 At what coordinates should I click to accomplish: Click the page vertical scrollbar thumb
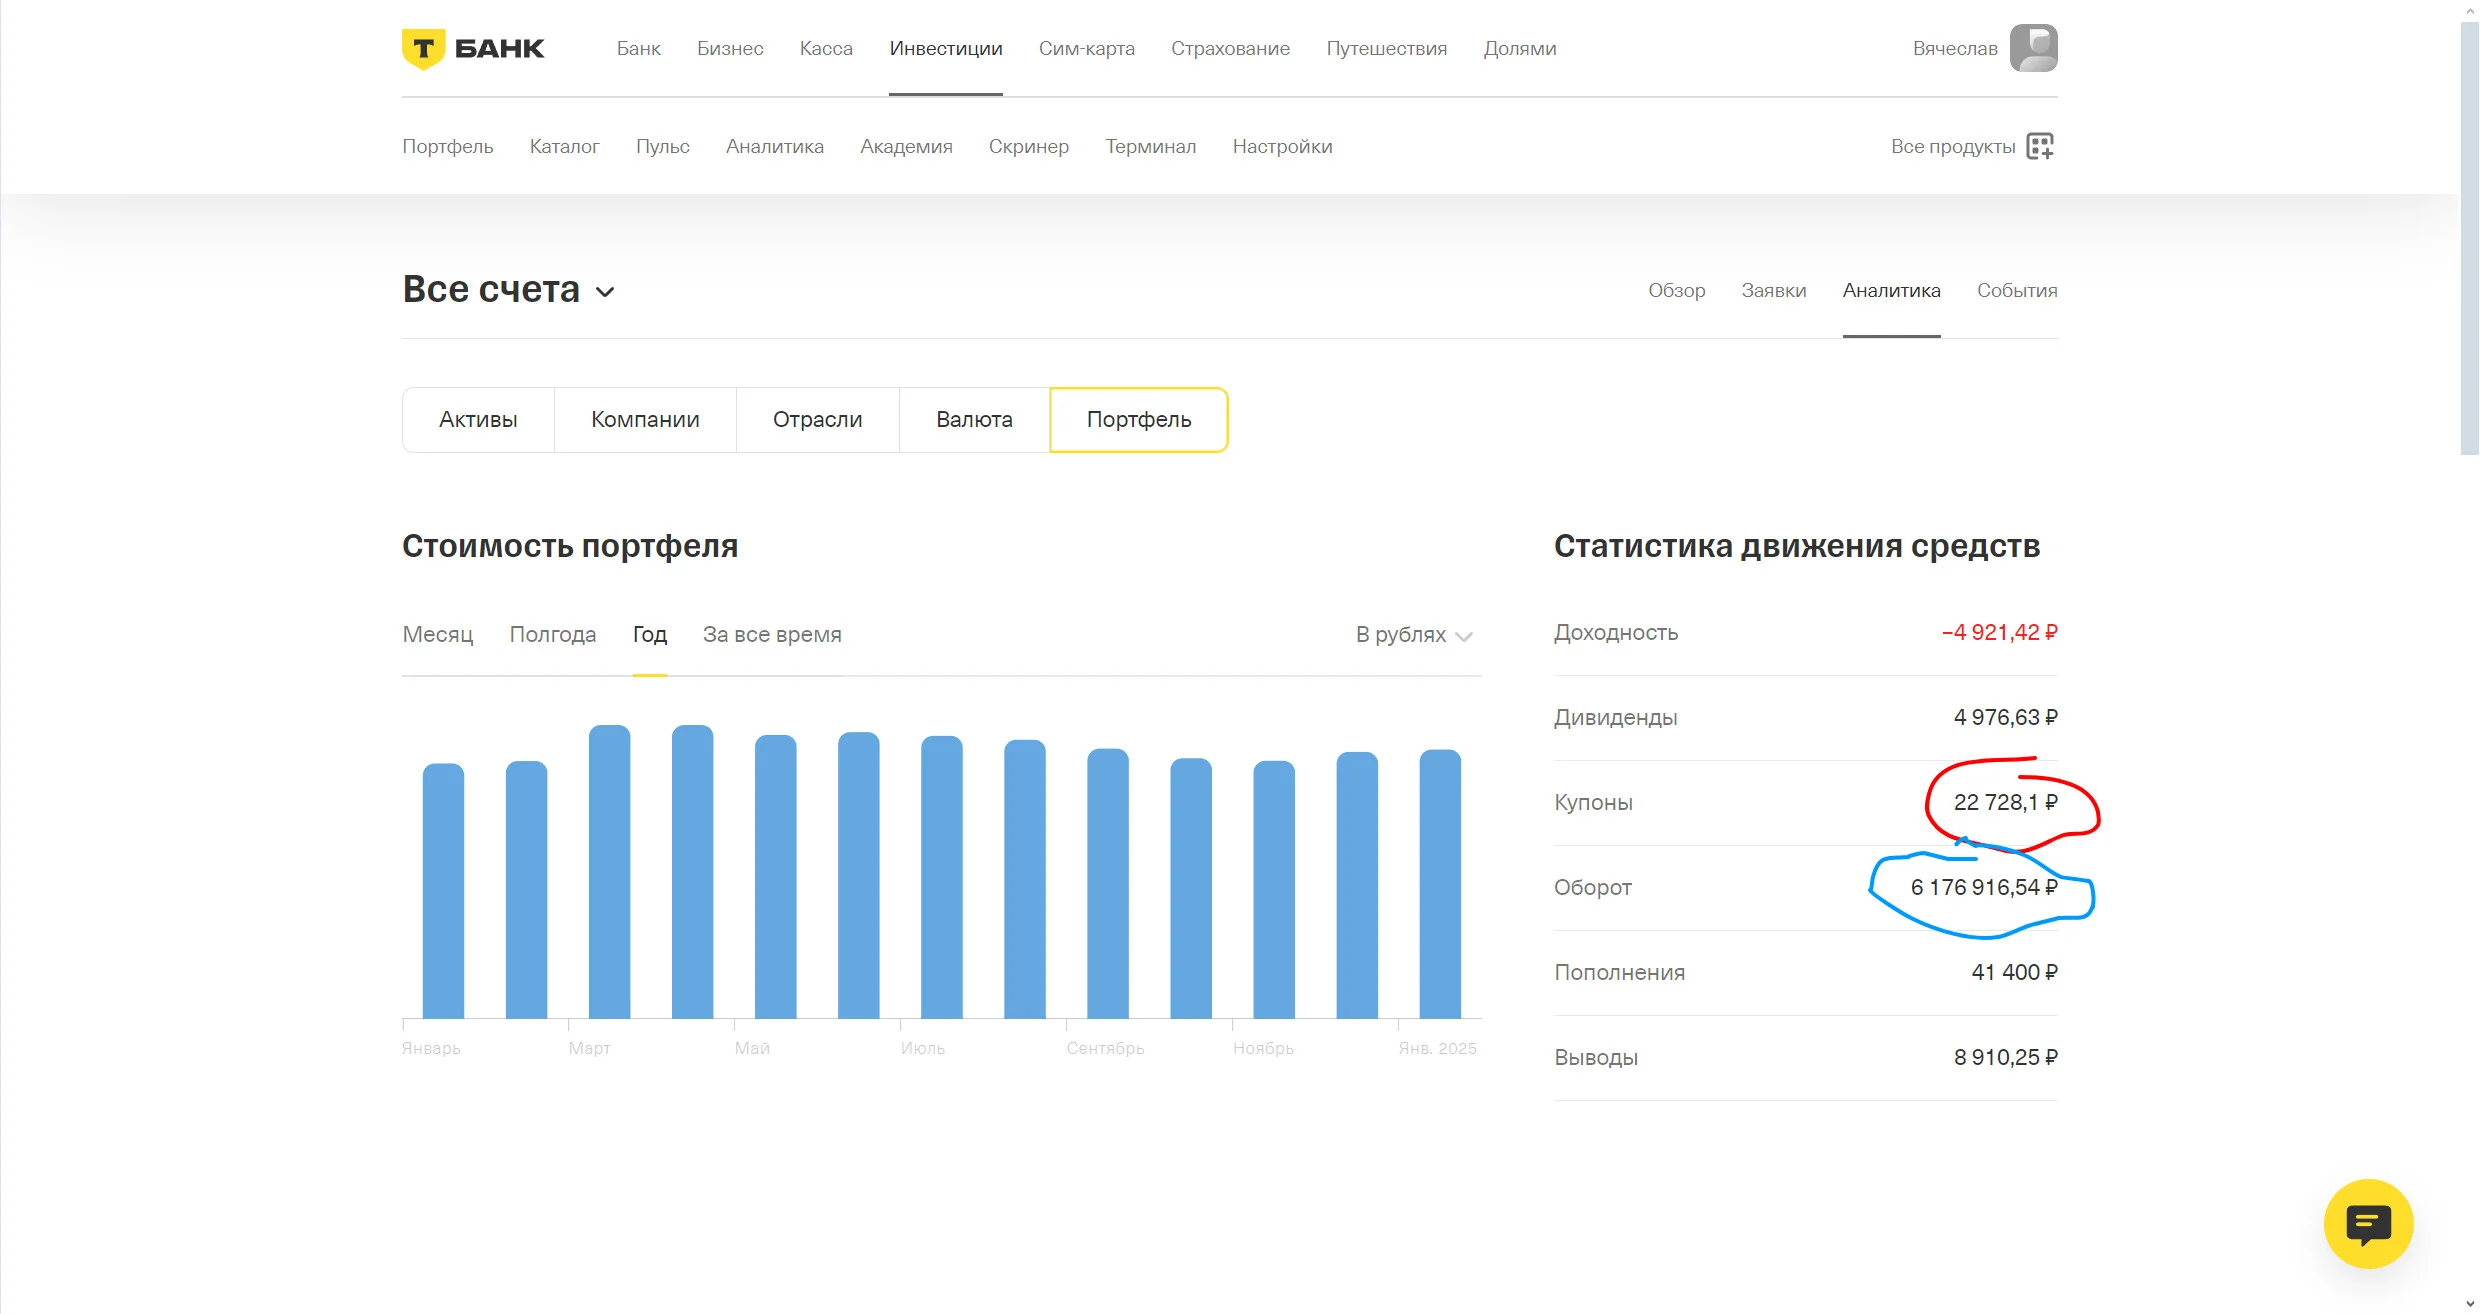point(2469,238)
